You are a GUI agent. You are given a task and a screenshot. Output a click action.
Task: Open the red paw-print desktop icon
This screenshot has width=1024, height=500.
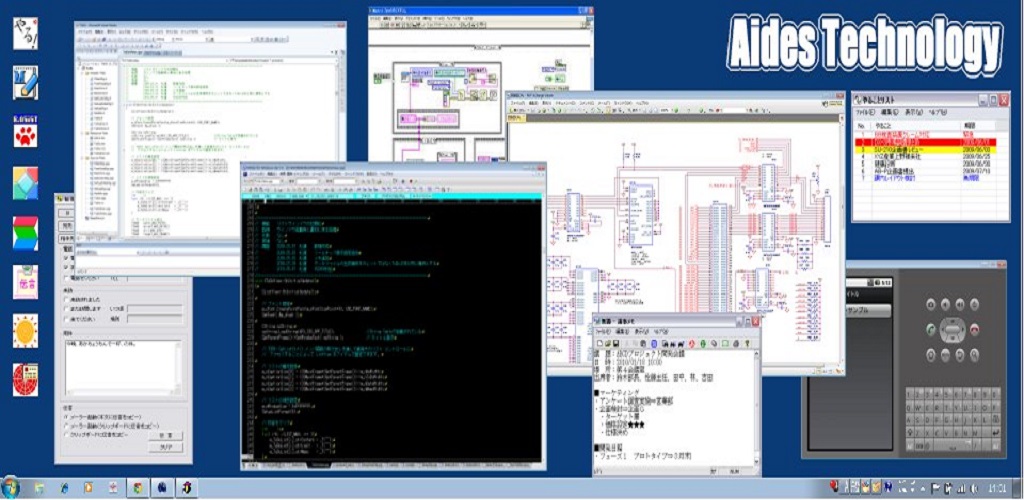[25, 132]
